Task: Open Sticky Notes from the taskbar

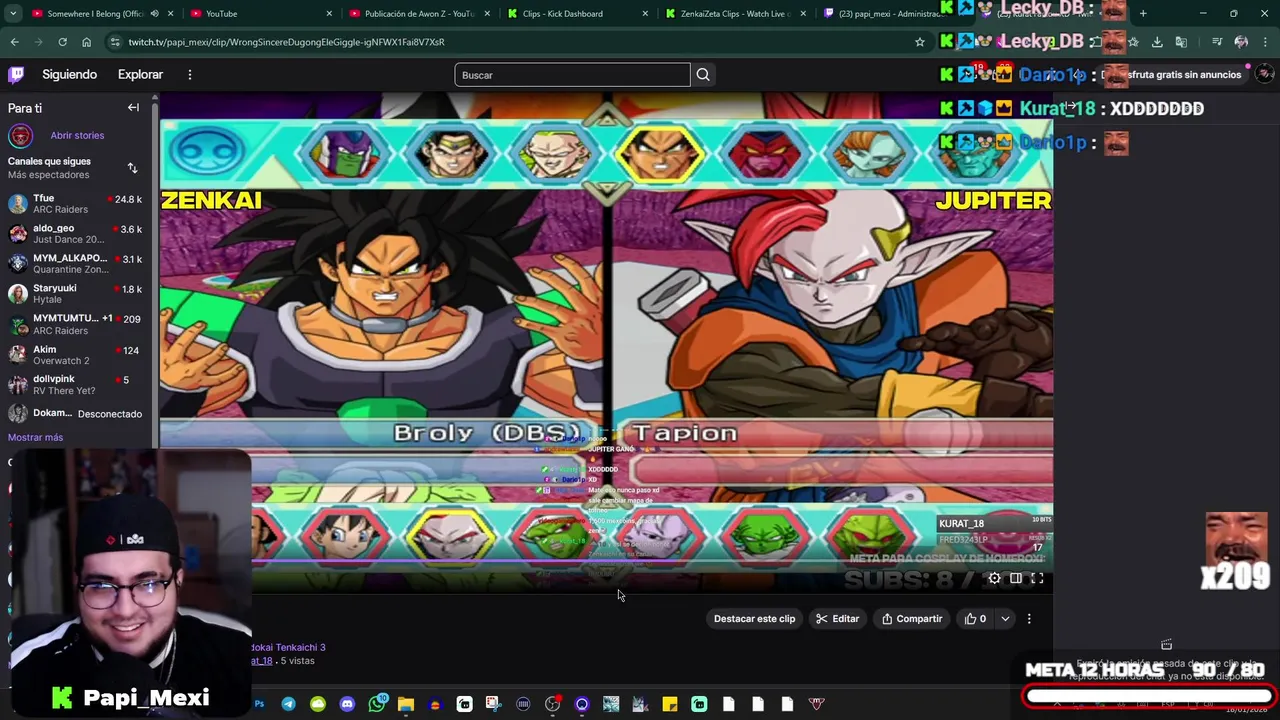Action: [x=670, y=704]
